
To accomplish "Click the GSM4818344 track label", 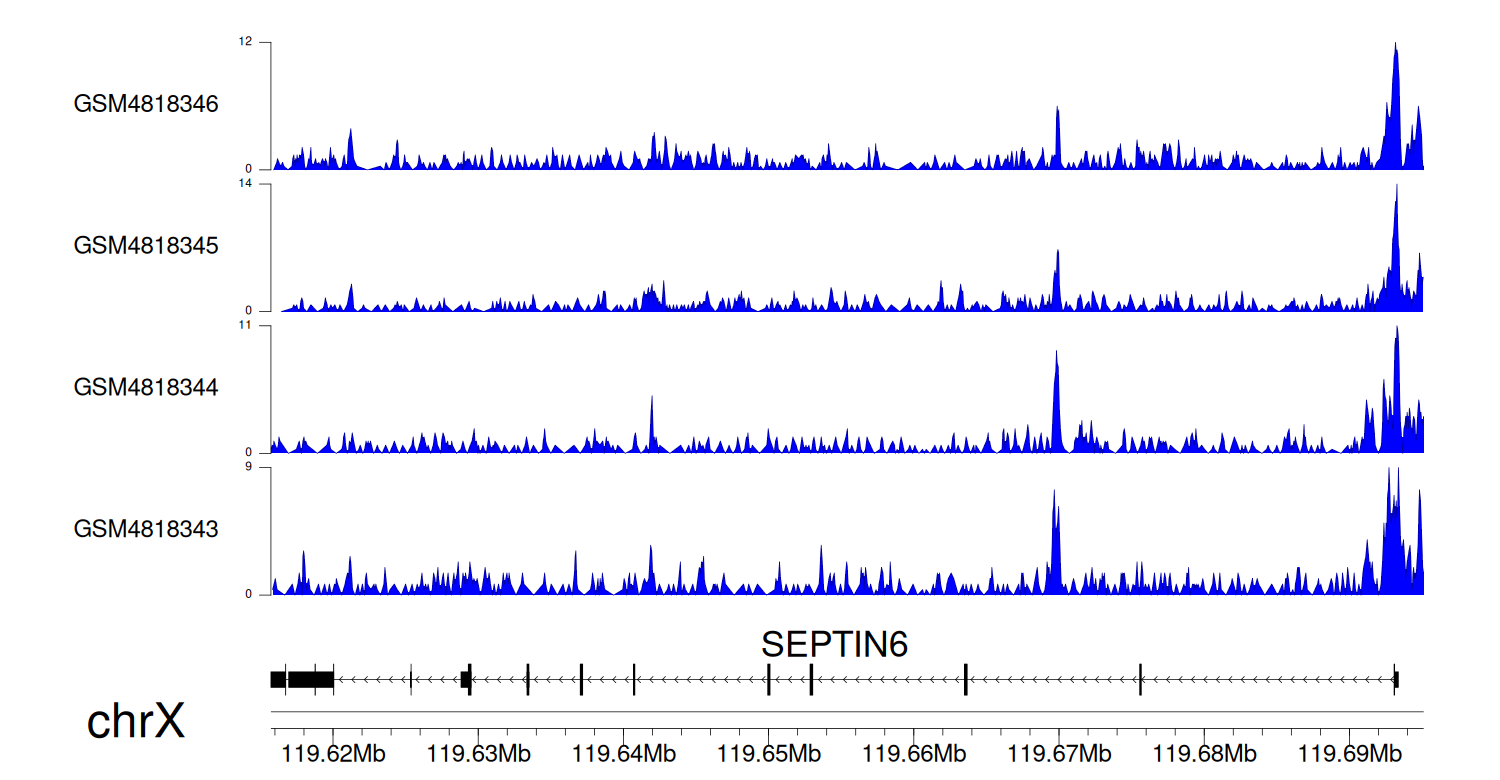I will tap(146, 387).
